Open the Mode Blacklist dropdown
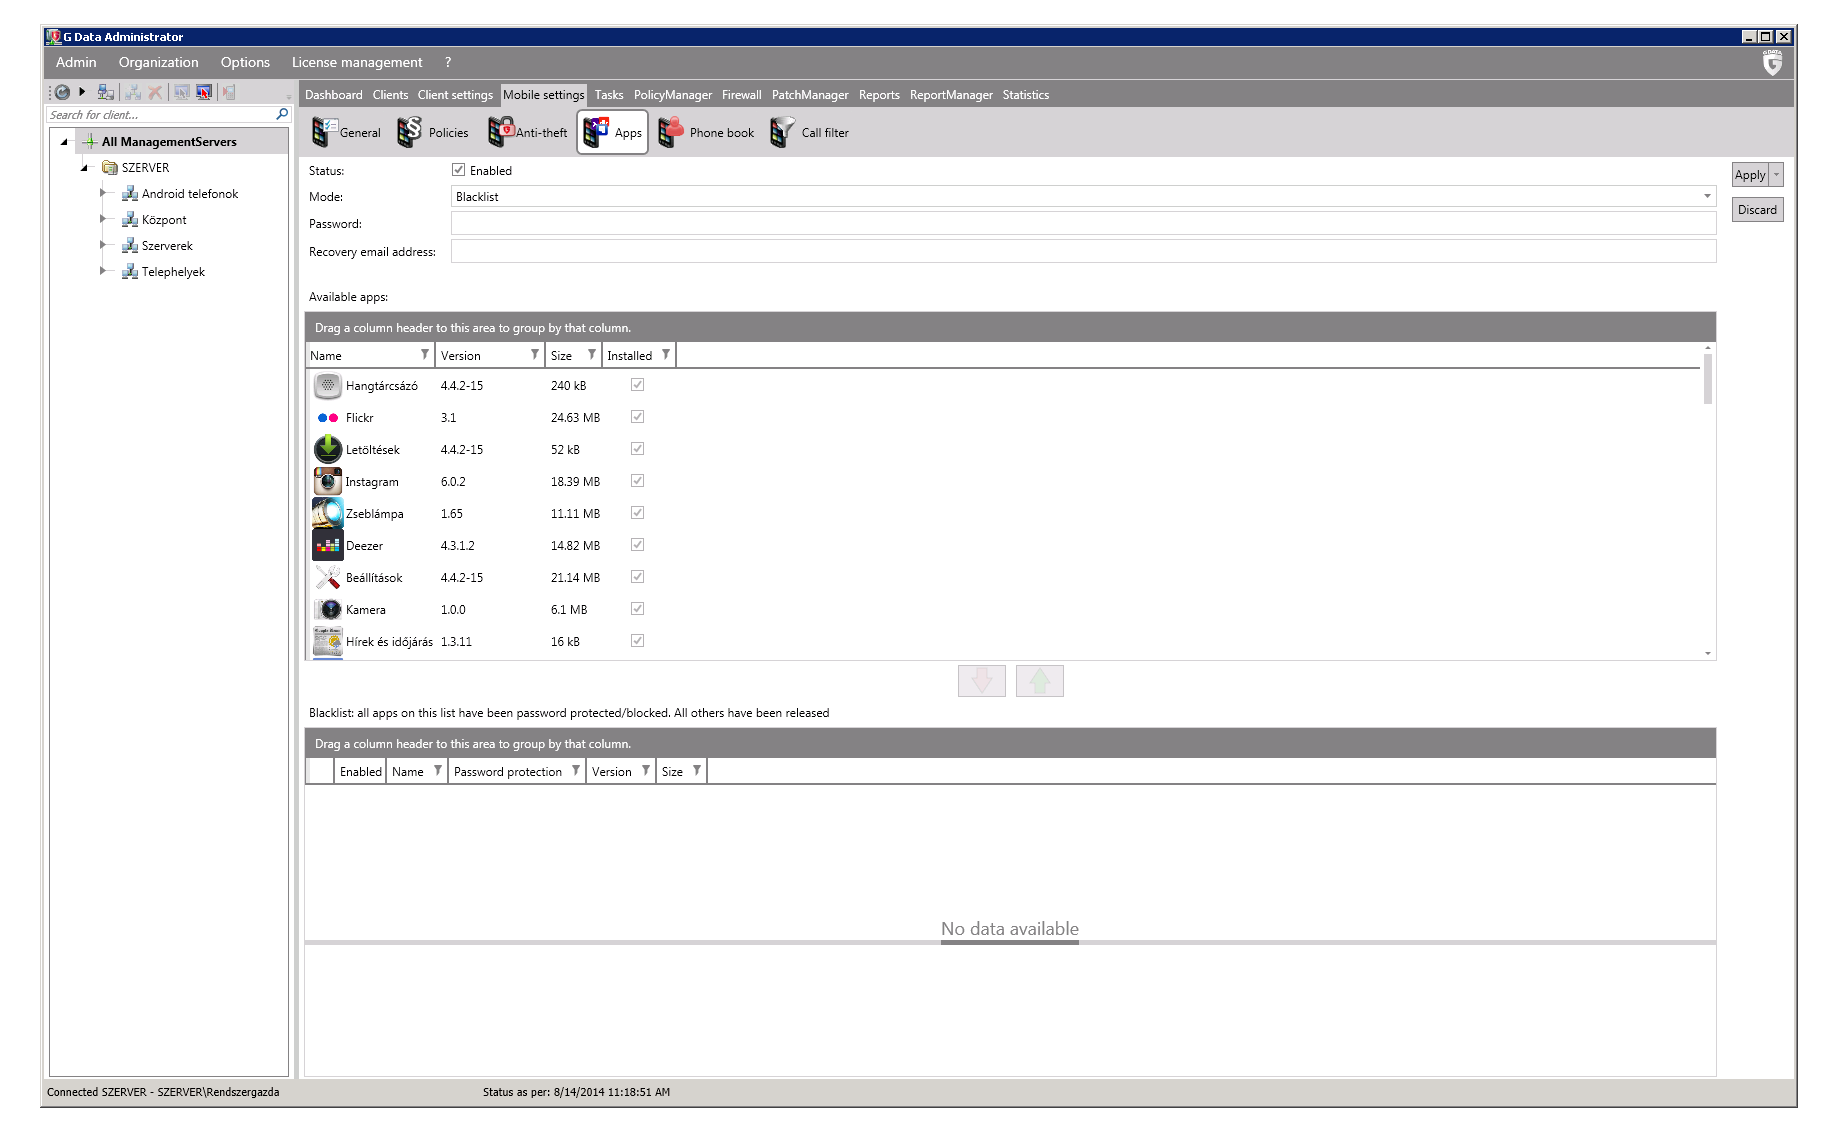The height and width of the screenshot is (1134, 1843). 1083,196
